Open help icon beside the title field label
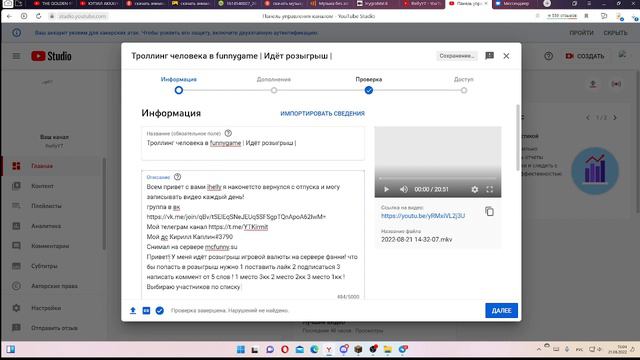Screen dimensions: 640x360 pos(228,133)
